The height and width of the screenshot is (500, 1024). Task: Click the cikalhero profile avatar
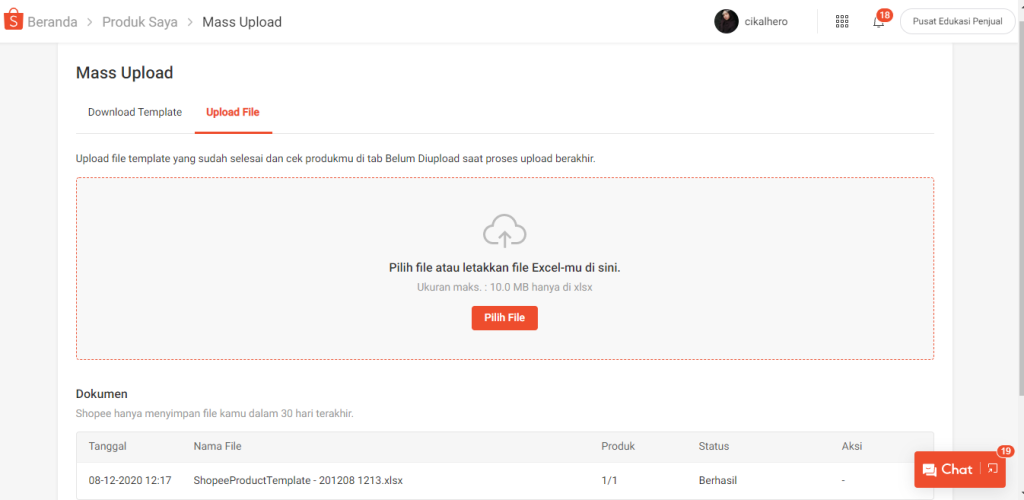click(x=726, y=22)
